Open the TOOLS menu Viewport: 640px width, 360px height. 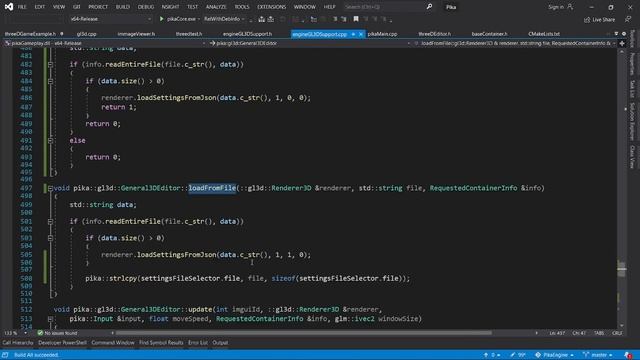(x=242, y=7)
